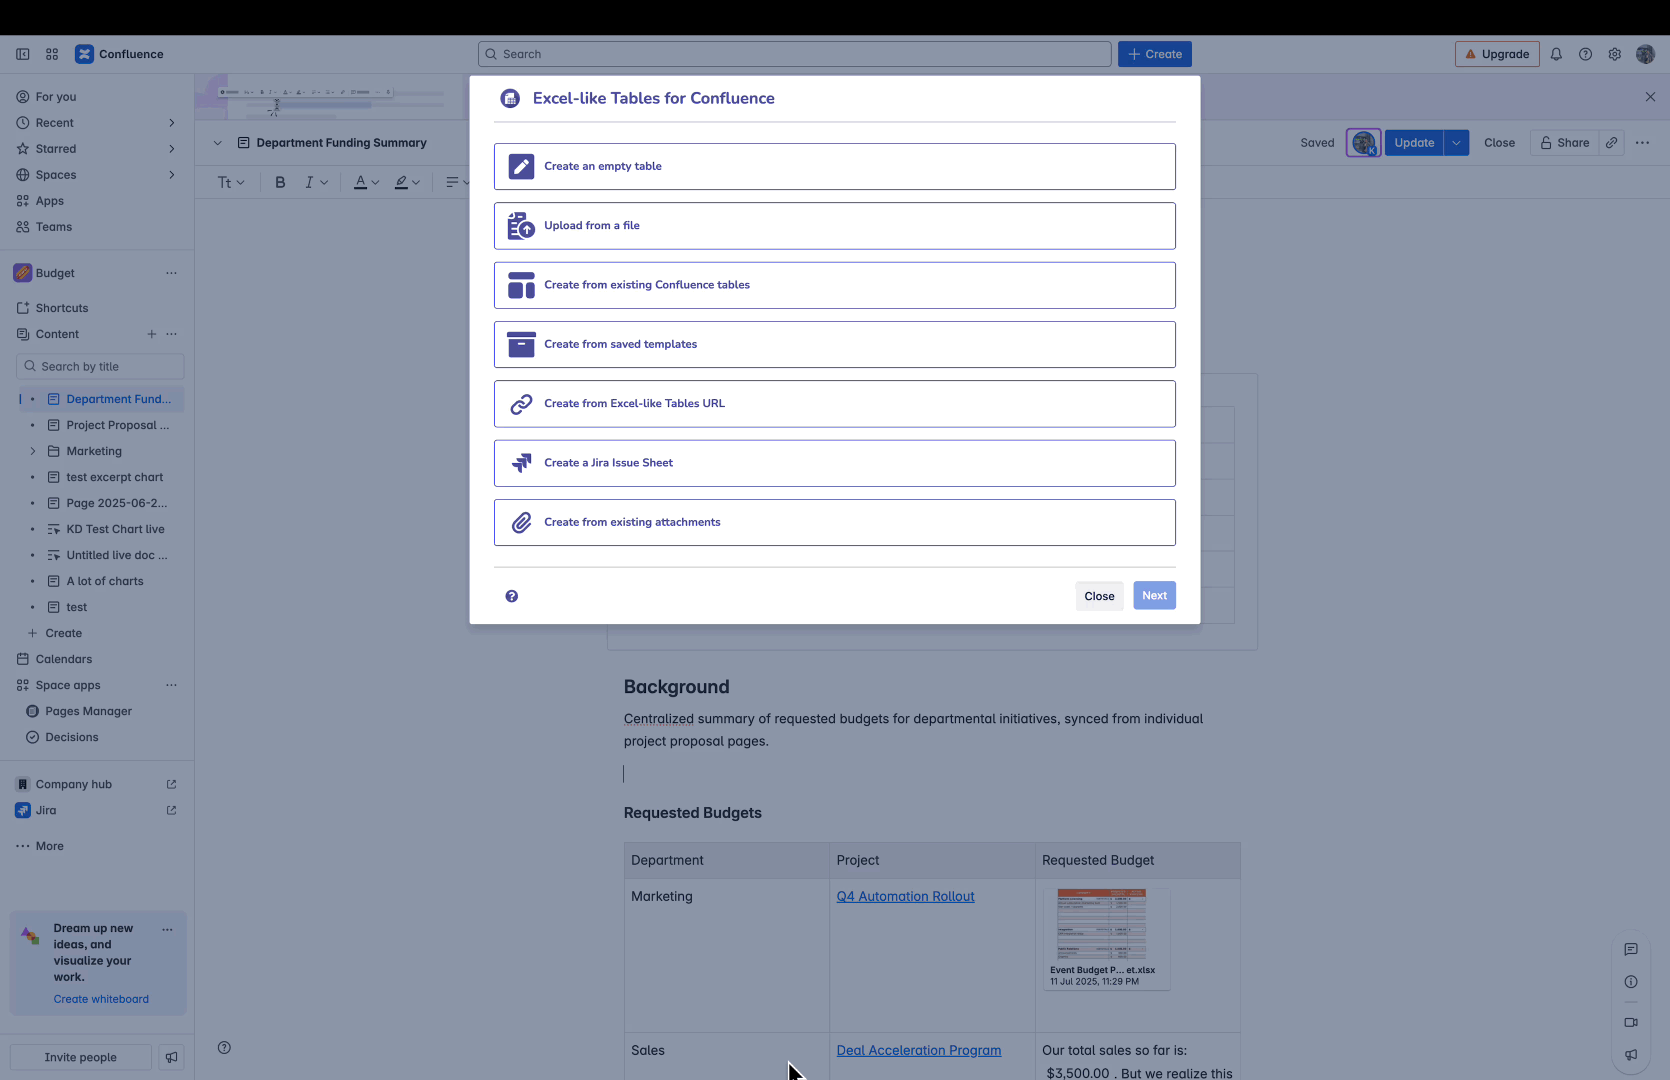This screenshot has width=1670, height=1080.
Task: Choose 'Create from existing attachments'
Action: [x=834, y=522]
